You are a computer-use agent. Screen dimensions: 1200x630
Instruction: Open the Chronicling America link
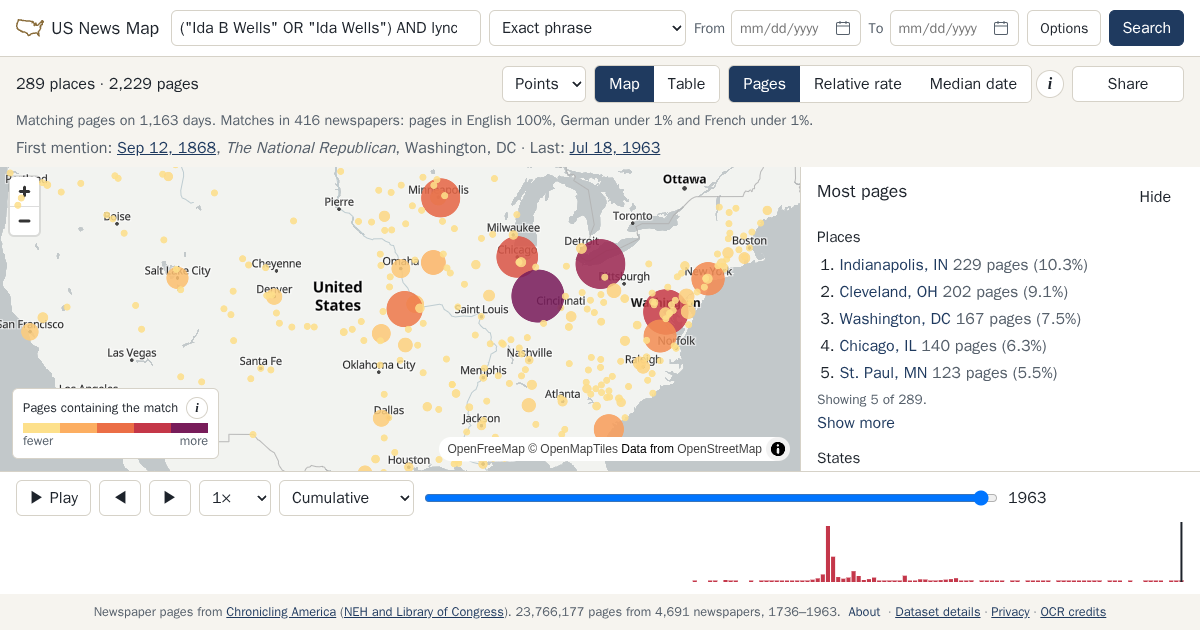point(281,612)
